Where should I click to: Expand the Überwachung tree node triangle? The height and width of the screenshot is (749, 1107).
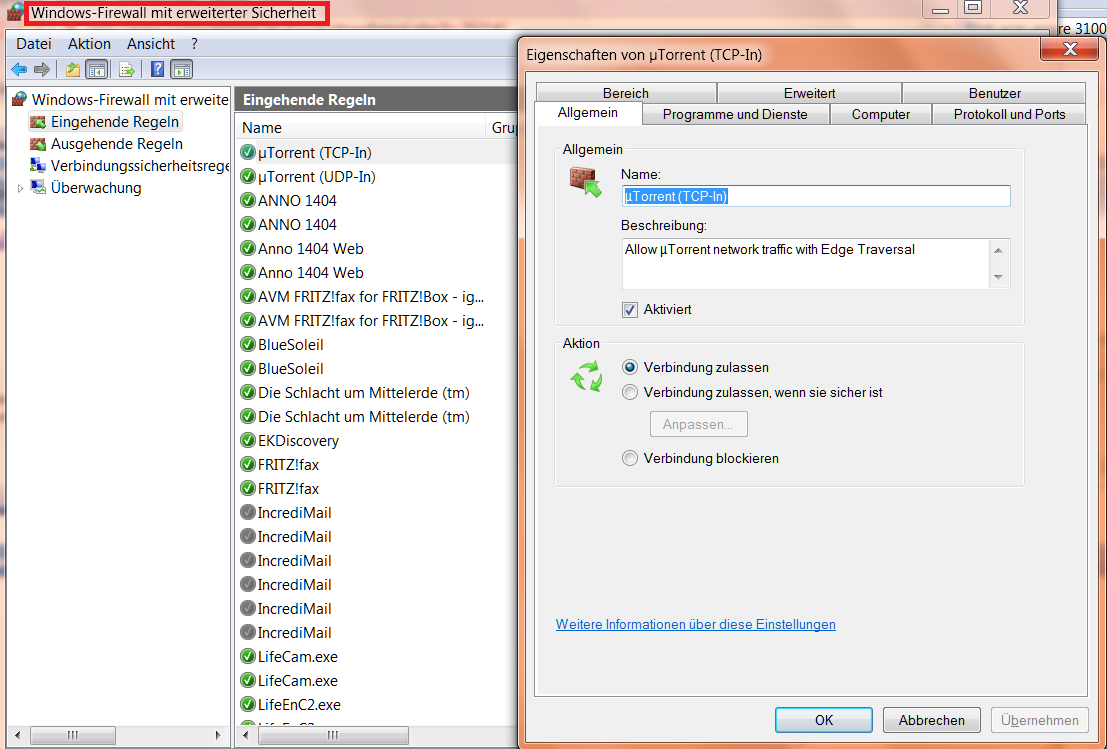click(x=20, y=188)
